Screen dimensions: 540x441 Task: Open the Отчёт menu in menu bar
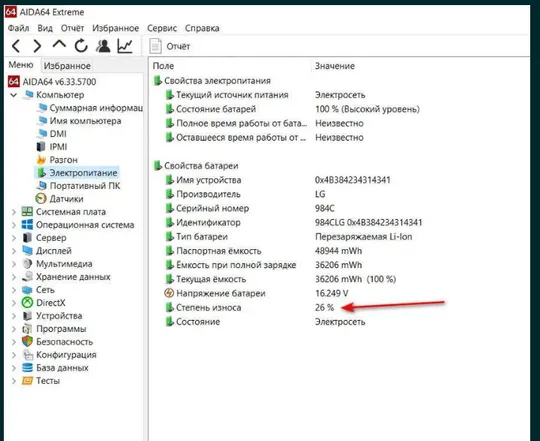(x=72, y=28)
